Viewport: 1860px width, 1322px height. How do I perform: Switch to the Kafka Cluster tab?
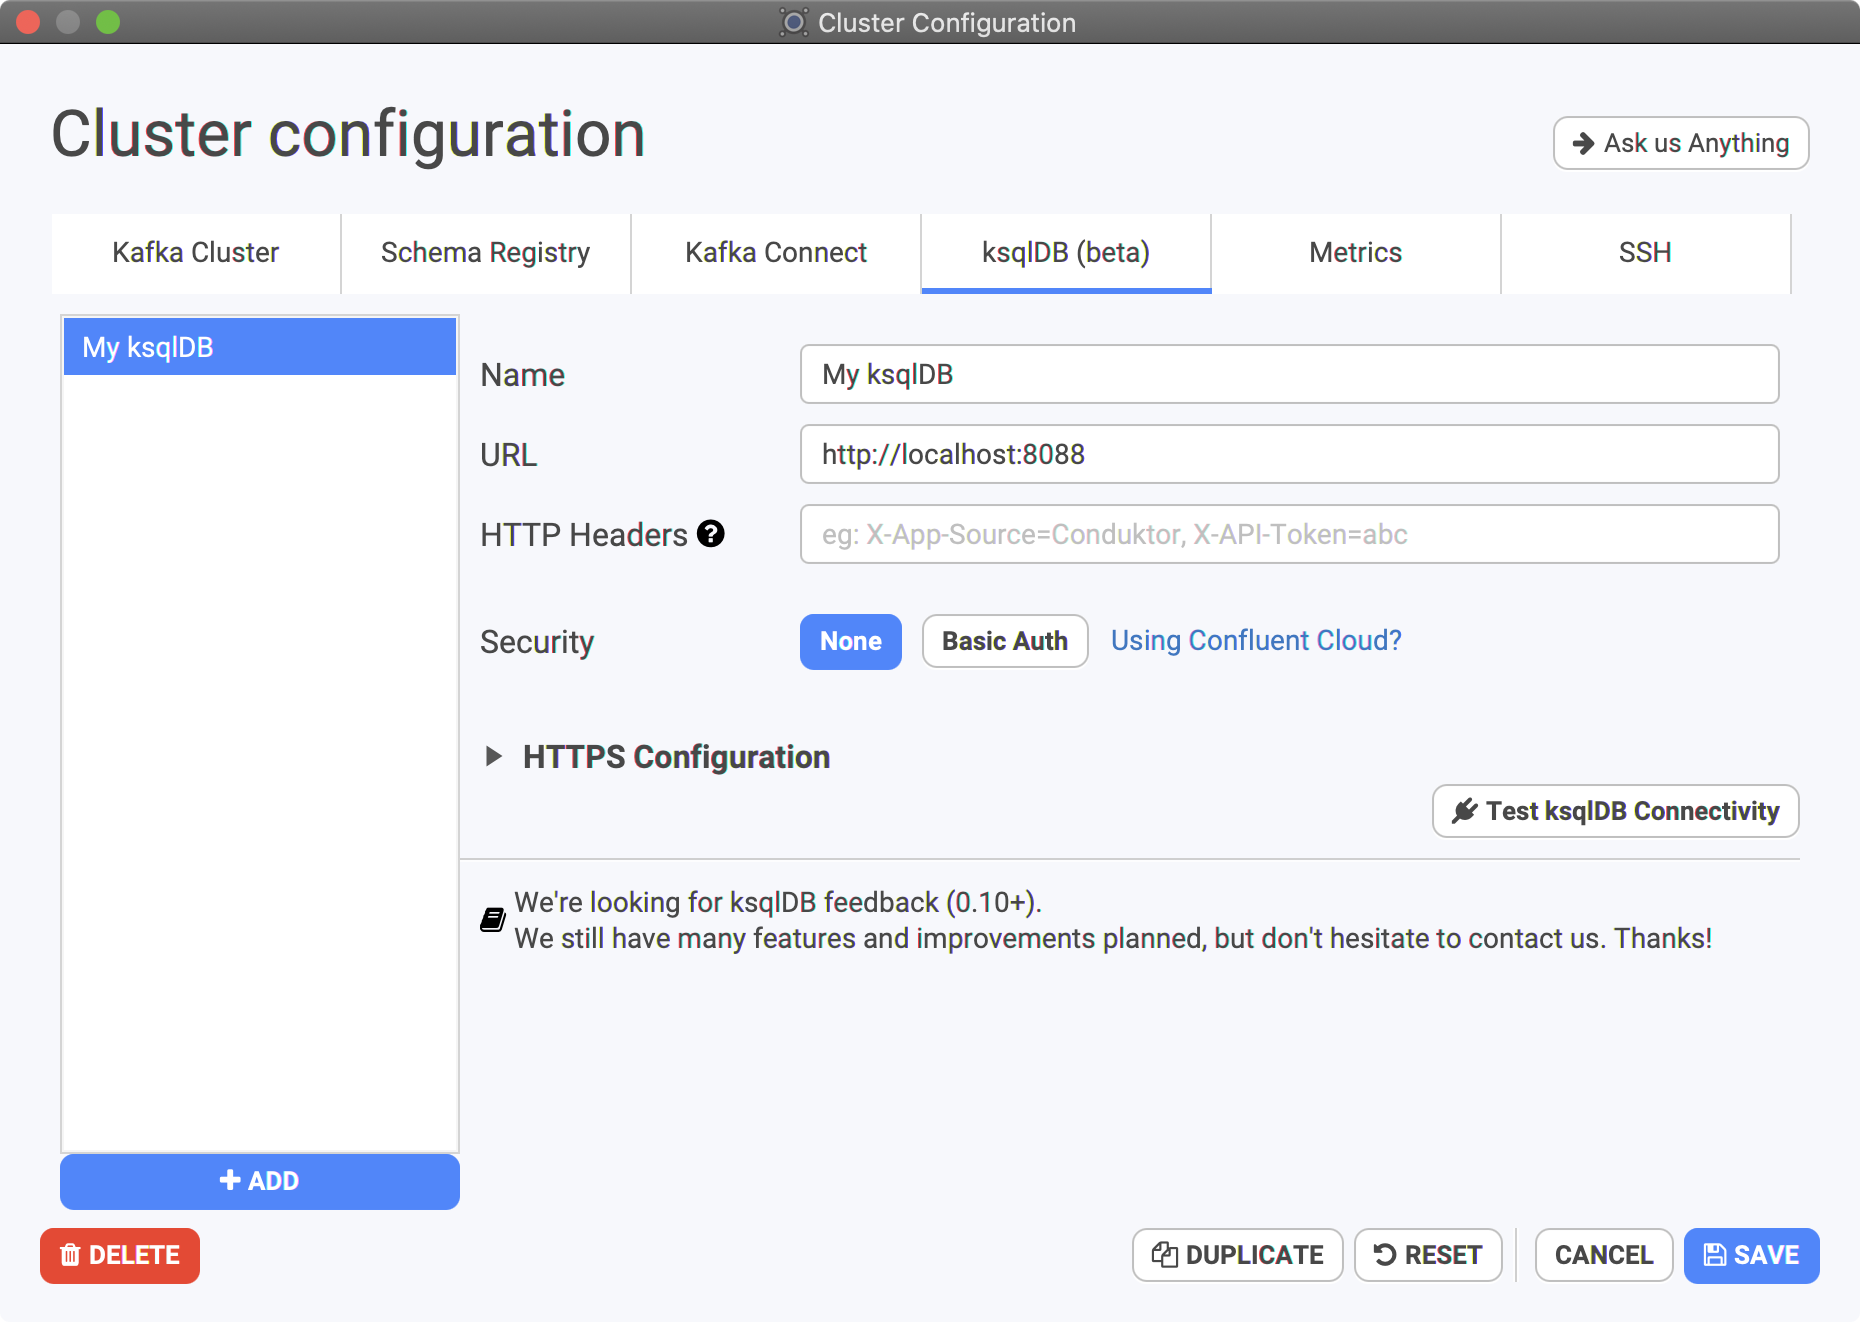pyautogui.click(x=196, y=253)
